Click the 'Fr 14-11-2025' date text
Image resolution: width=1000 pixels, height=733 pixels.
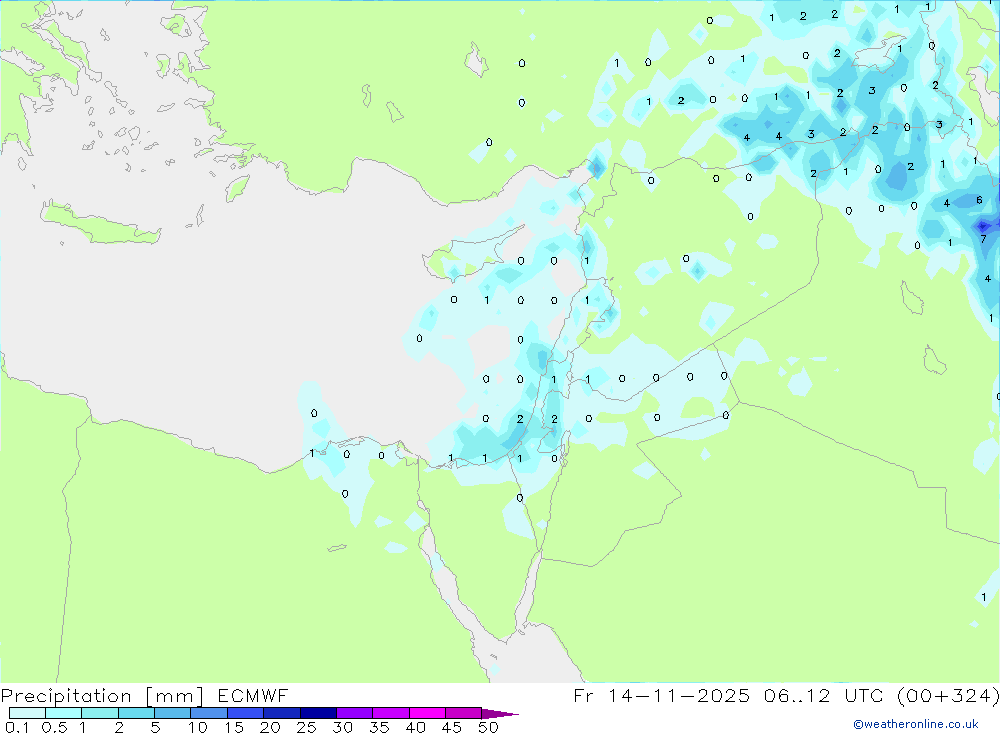(x=661, y=695)
